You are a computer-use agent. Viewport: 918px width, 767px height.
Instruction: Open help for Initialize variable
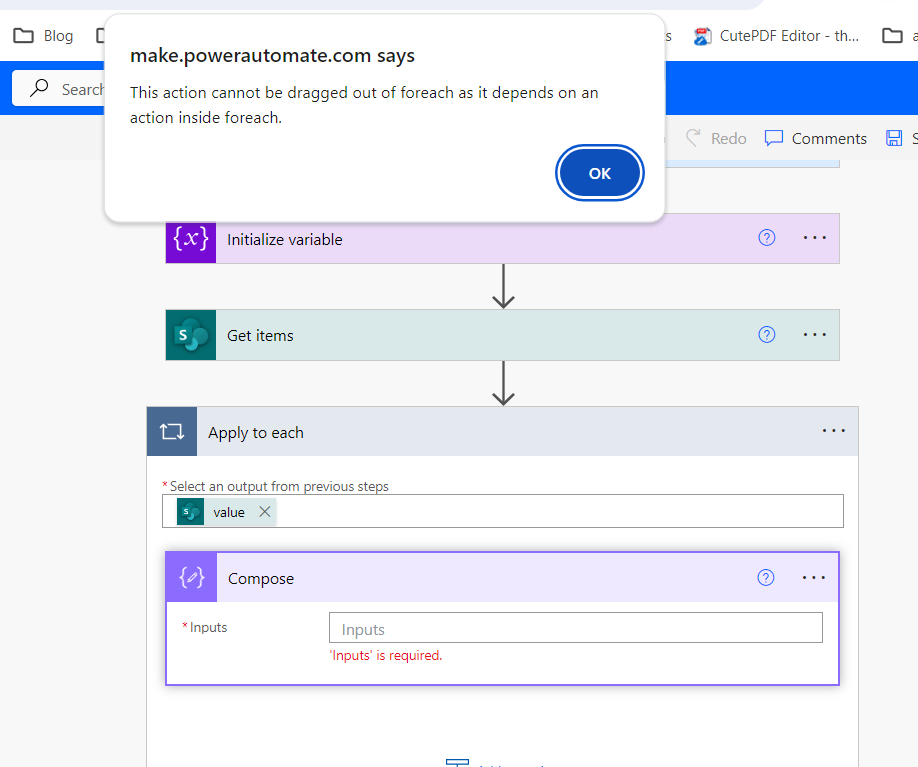(767, 238)
